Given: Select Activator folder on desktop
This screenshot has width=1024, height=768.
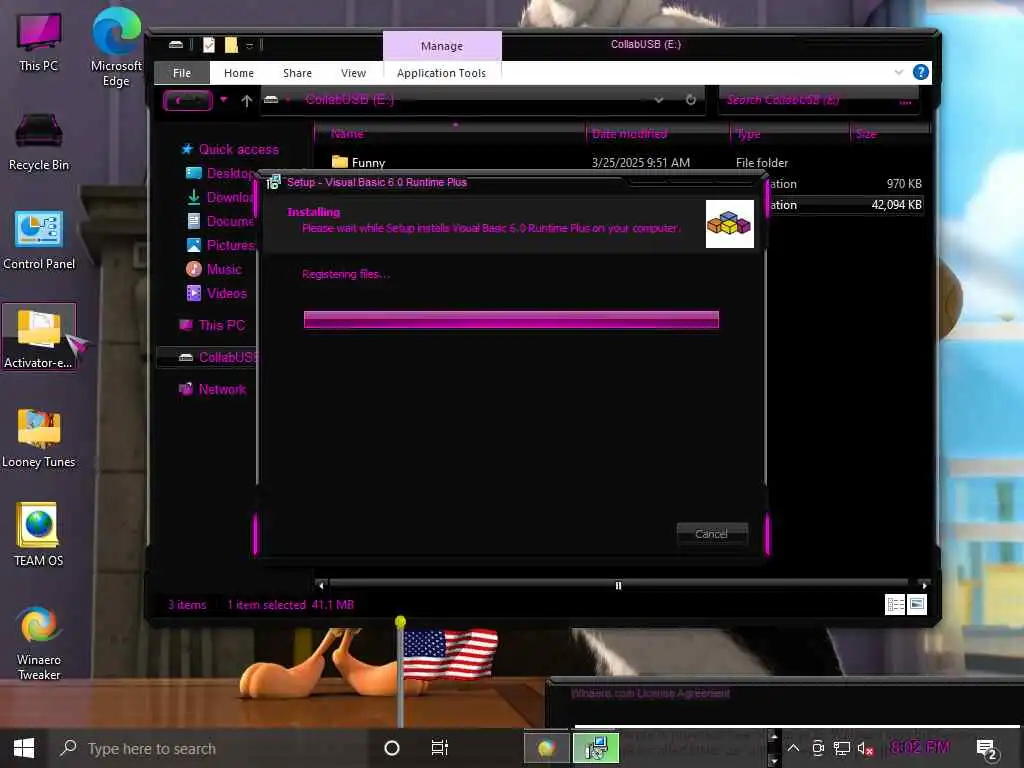Looking at the screenshot, I should tap(39, 338).
